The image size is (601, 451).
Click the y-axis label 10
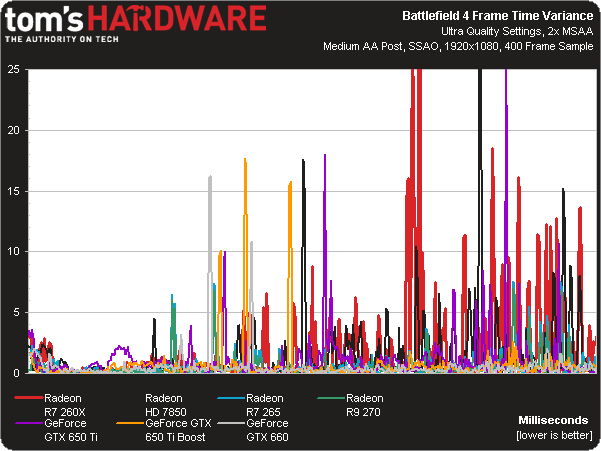click(13, 251)
